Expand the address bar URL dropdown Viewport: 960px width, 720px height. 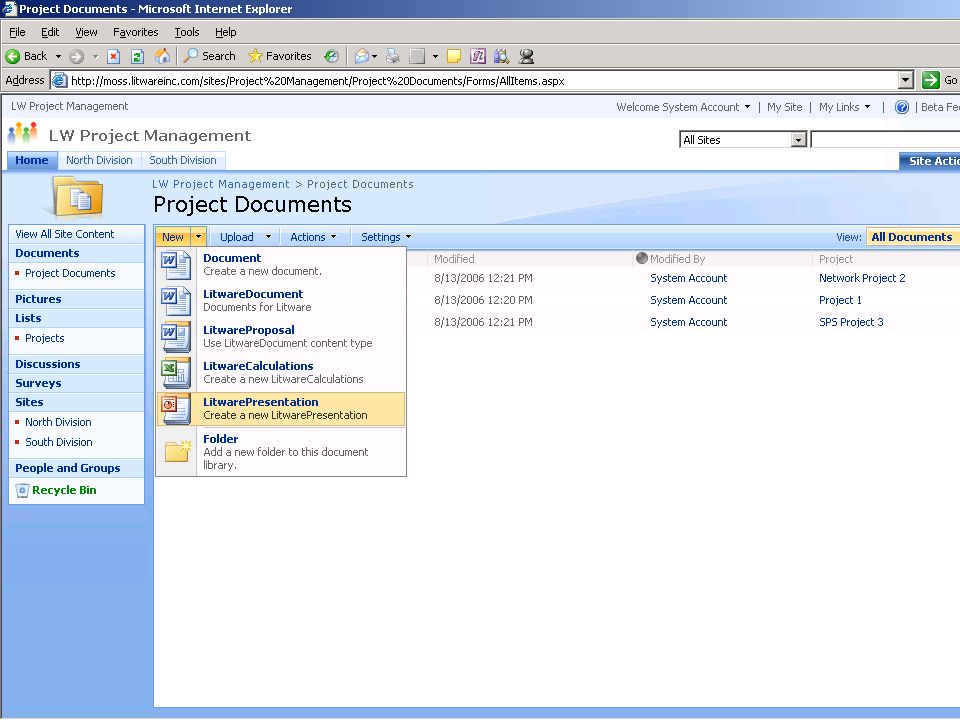pyautogui.click(x=906, y=80)
